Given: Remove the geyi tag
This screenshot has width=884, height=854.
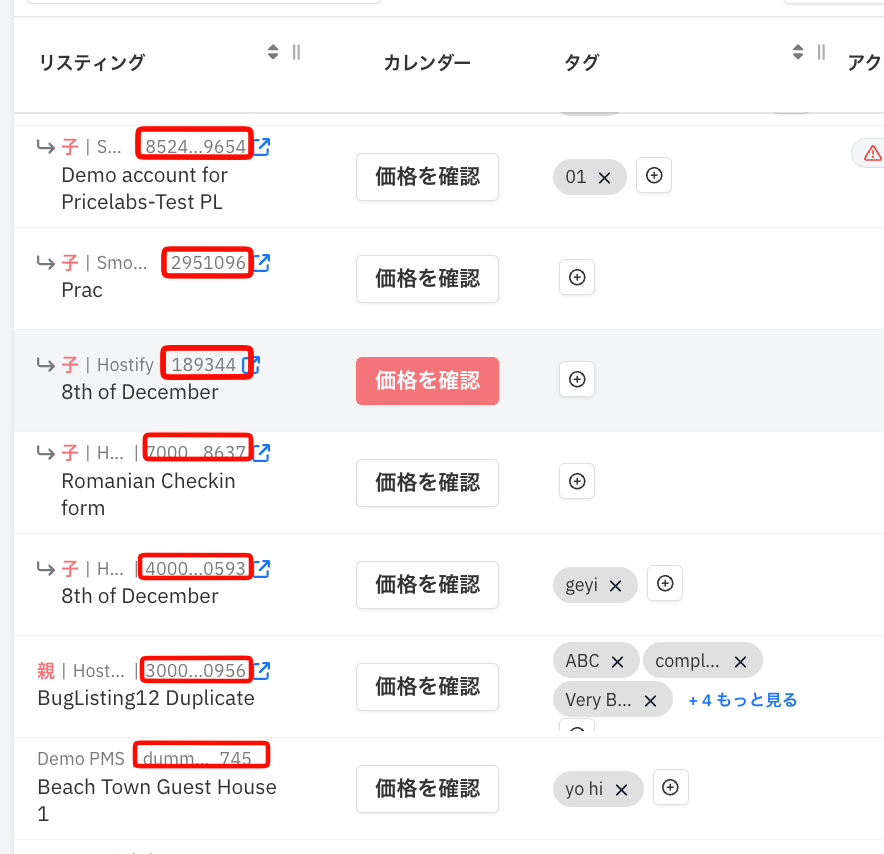Looking at the screenshot, I should coord(616,586).
